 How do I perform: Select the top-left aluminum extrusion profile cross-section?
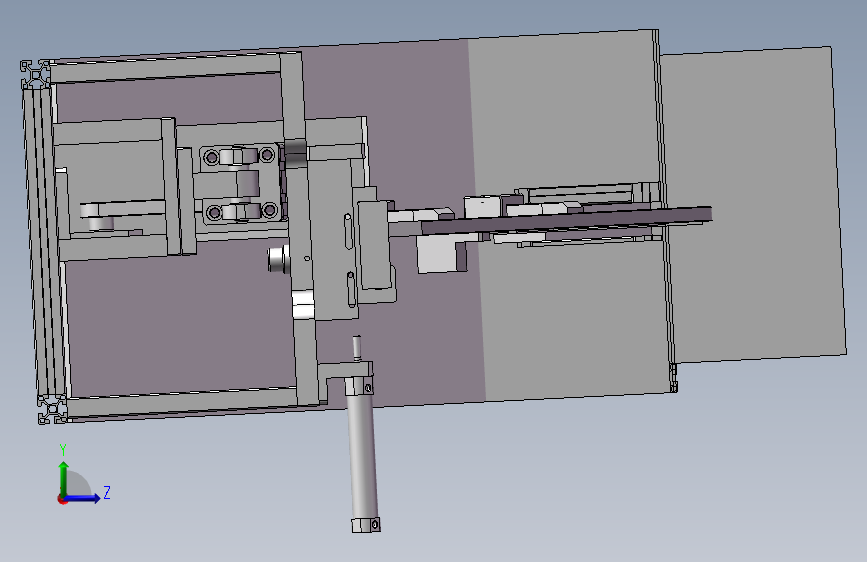click(x=35, y=75)
